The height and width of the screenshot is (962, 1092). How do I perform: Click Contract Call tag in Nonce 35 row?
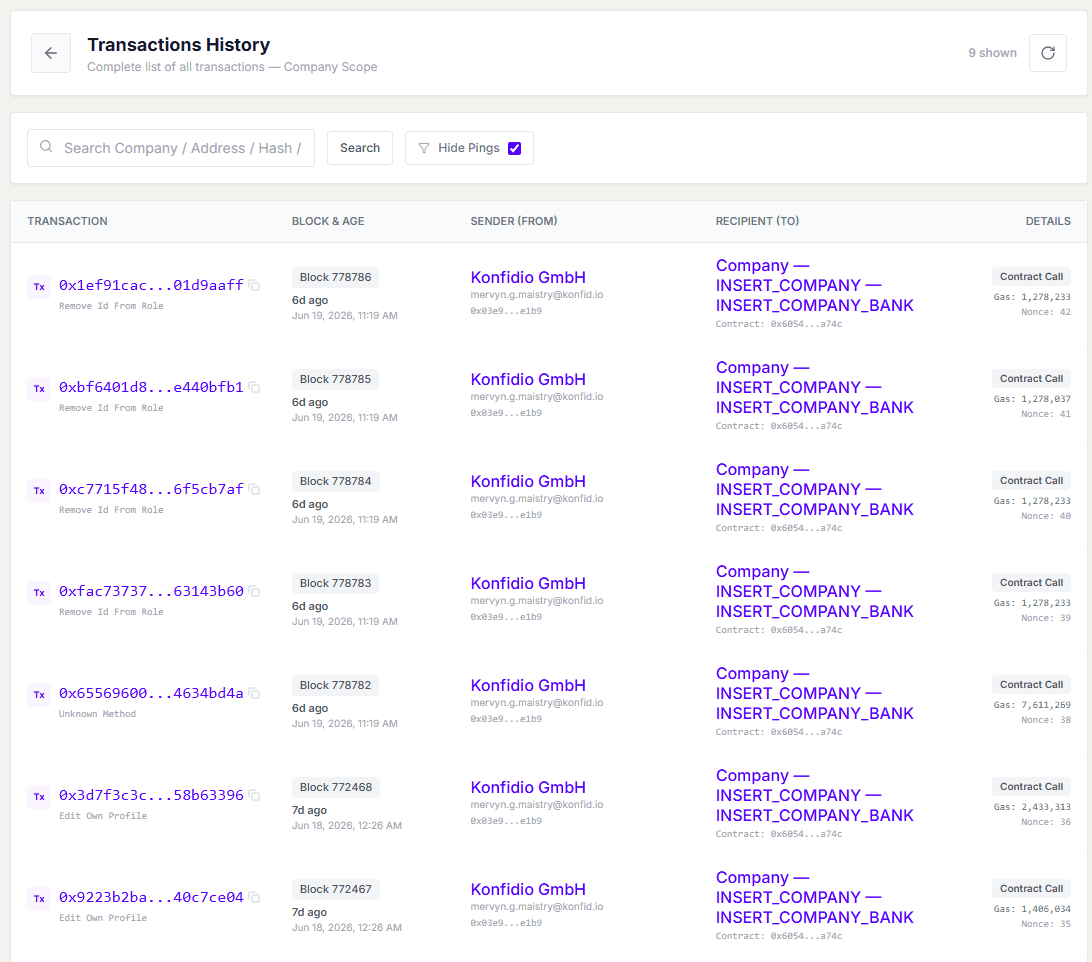click(x=1031, y=889)
